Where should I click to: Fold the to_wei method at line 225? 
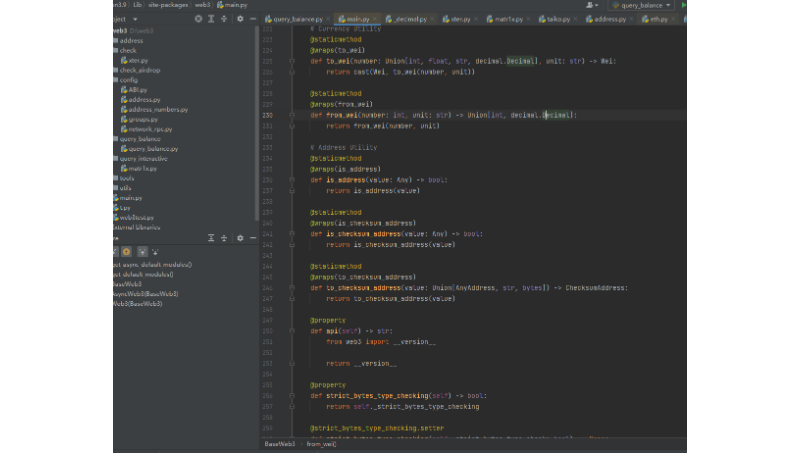(292, 61)
